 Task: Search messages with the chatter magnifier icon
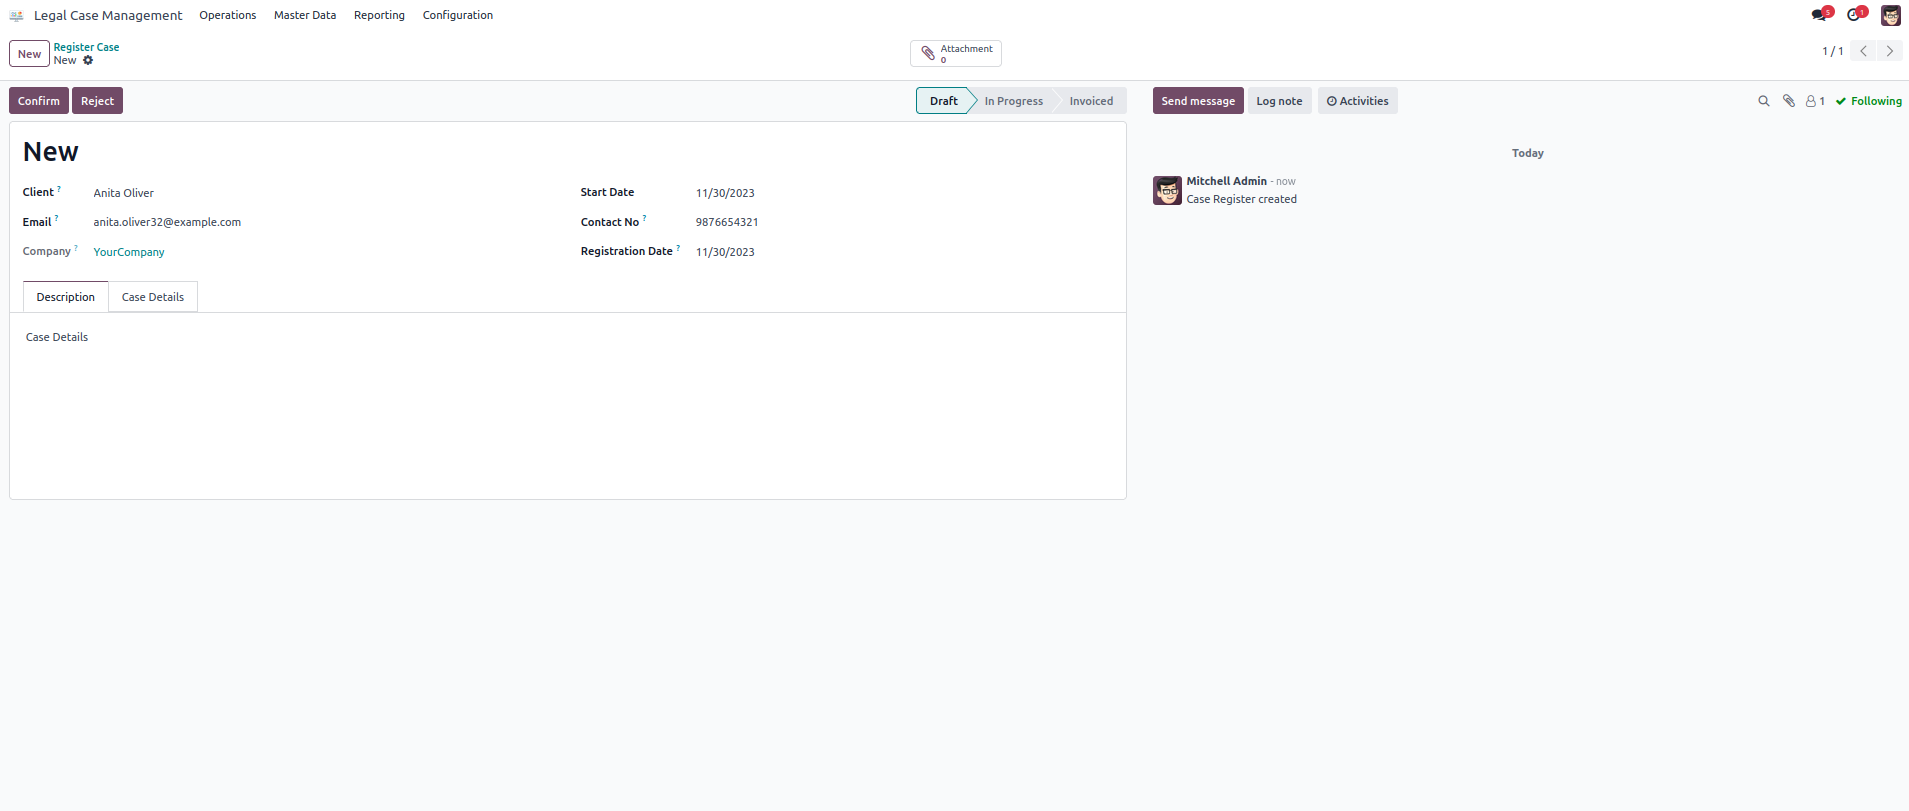tap(1764, 101)
